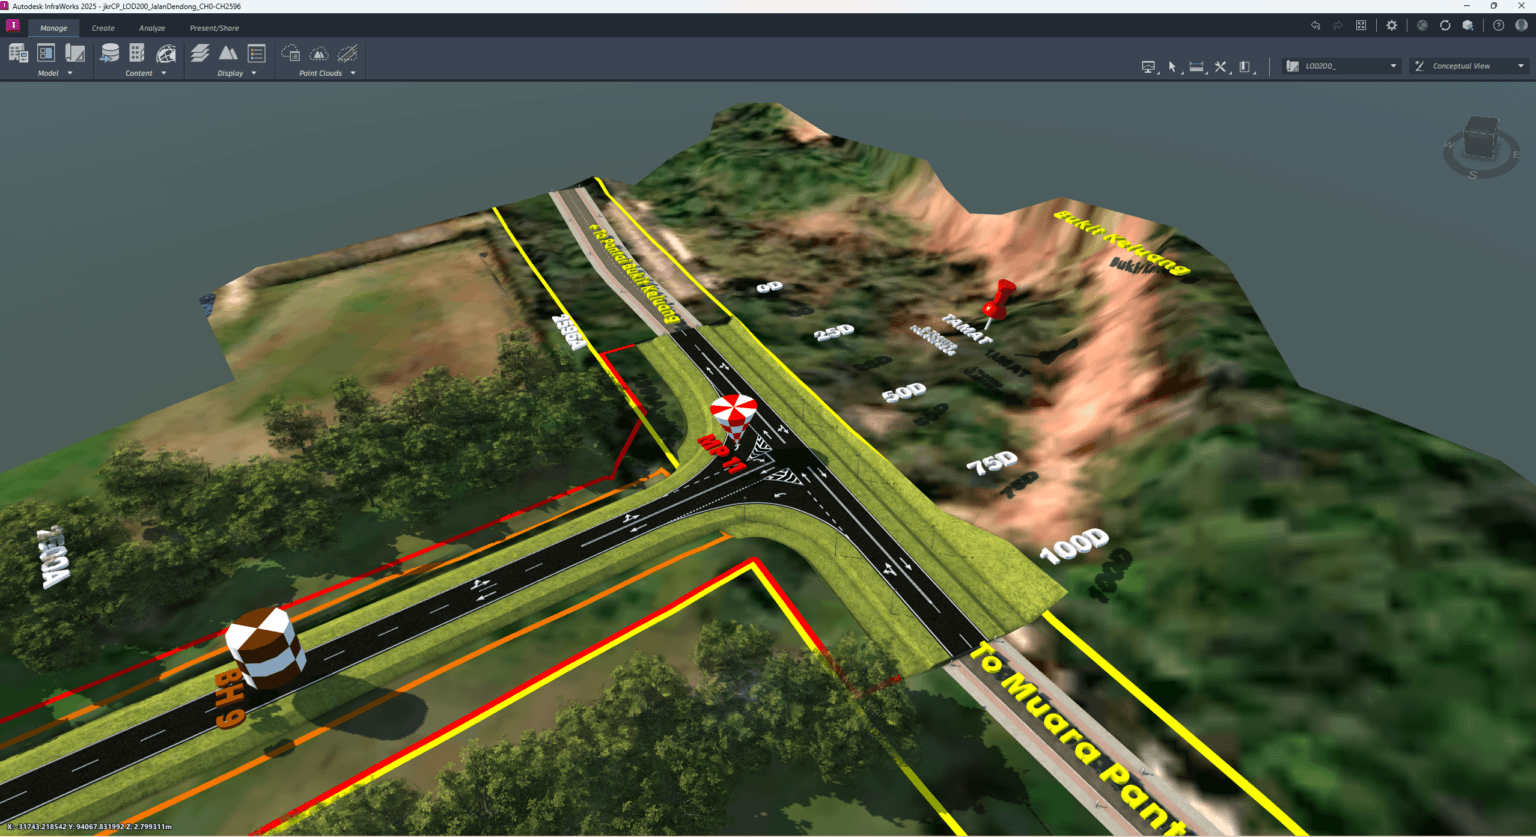Switch to the Manage tab
Viewport: 1536px width, 837px height.
(54, 28)
